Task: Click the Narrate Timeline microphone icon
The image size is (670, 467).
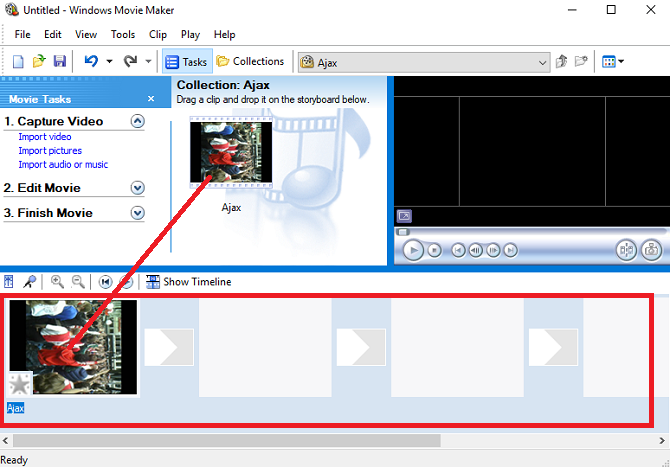Action: click(x=29, y=282)
